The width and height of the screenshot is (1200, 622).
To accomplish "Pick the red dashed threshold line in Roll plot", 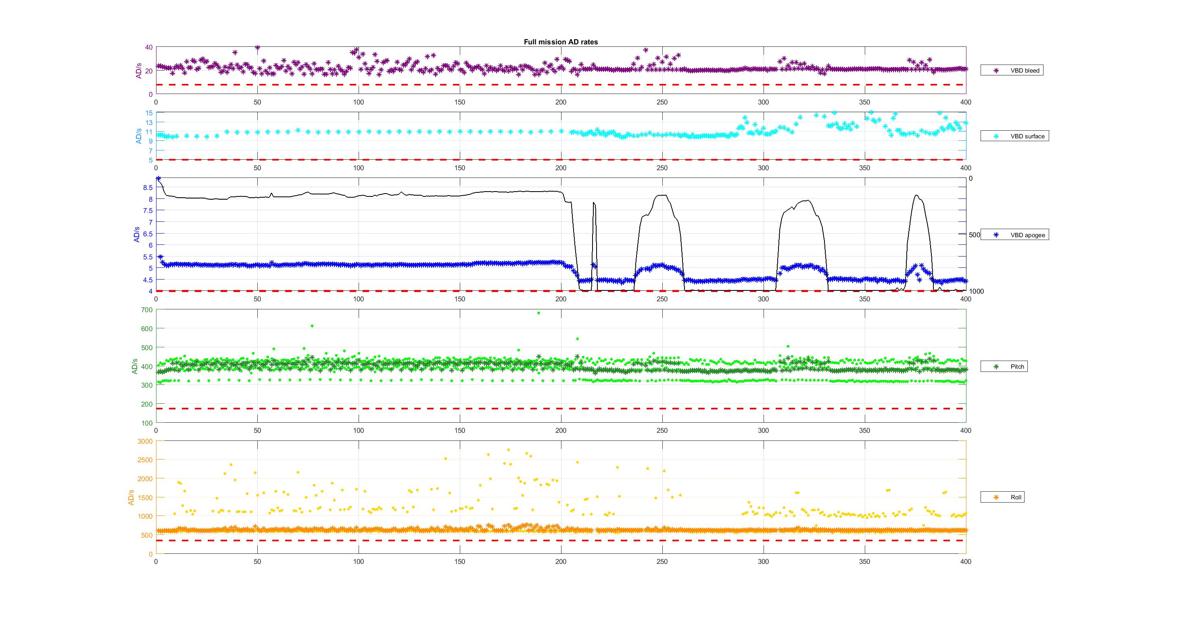I will pos(561,541).
